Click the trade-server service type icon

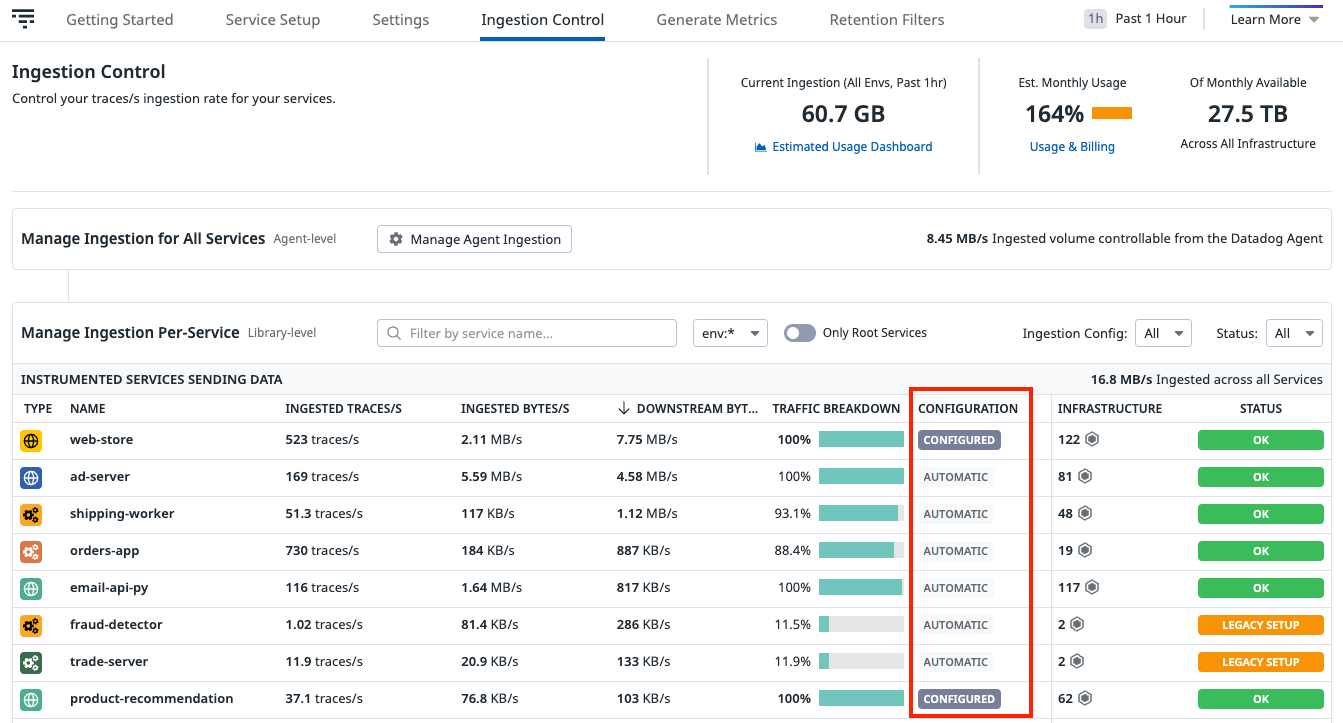tap(31, 662)
